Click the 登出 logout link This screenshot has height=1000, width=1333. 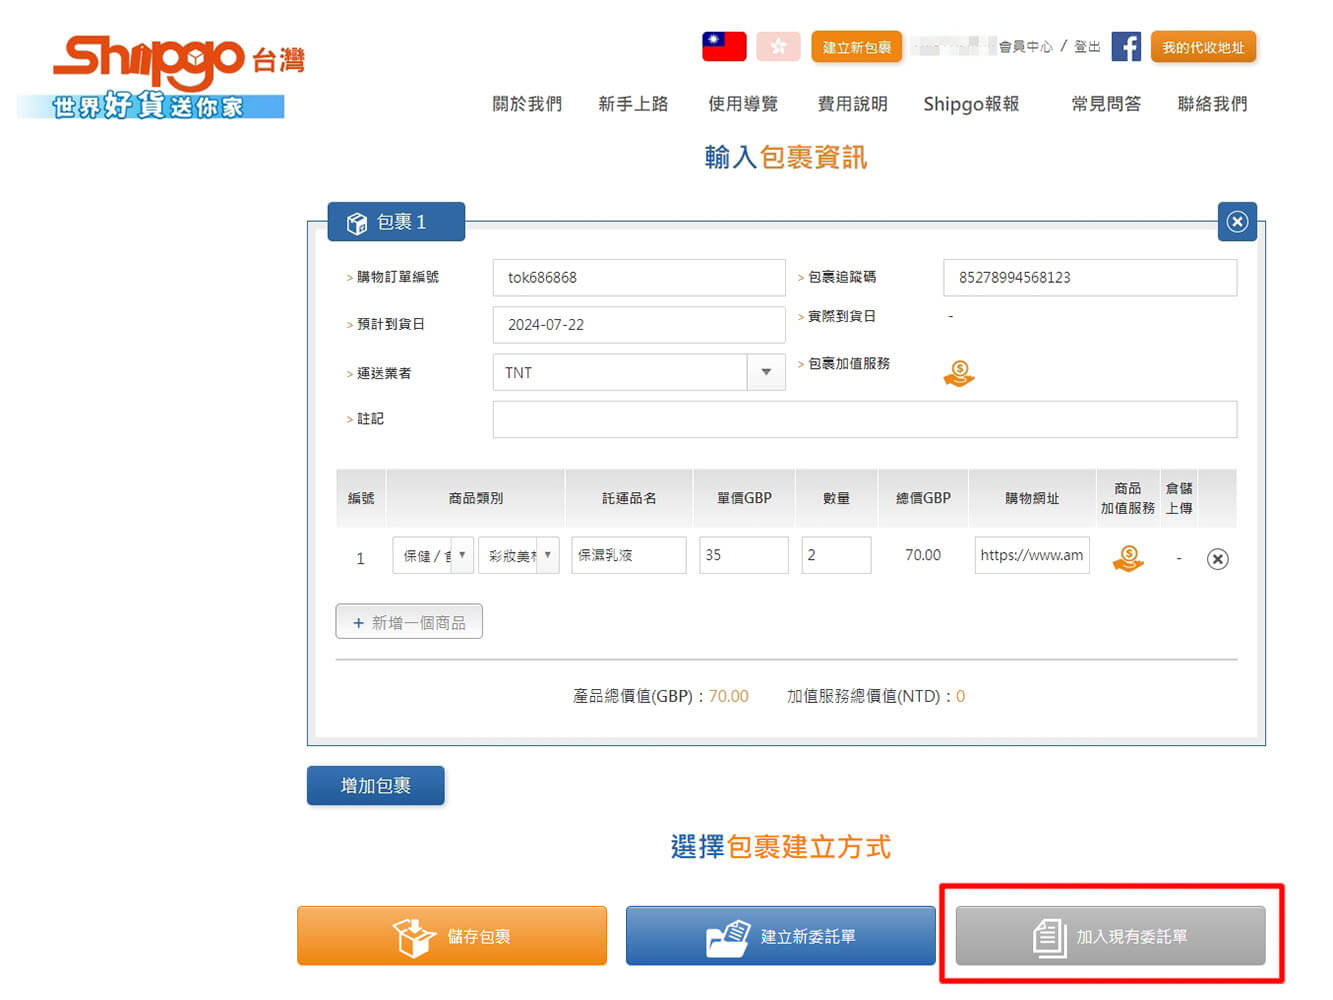click(x=1087, y=47)
